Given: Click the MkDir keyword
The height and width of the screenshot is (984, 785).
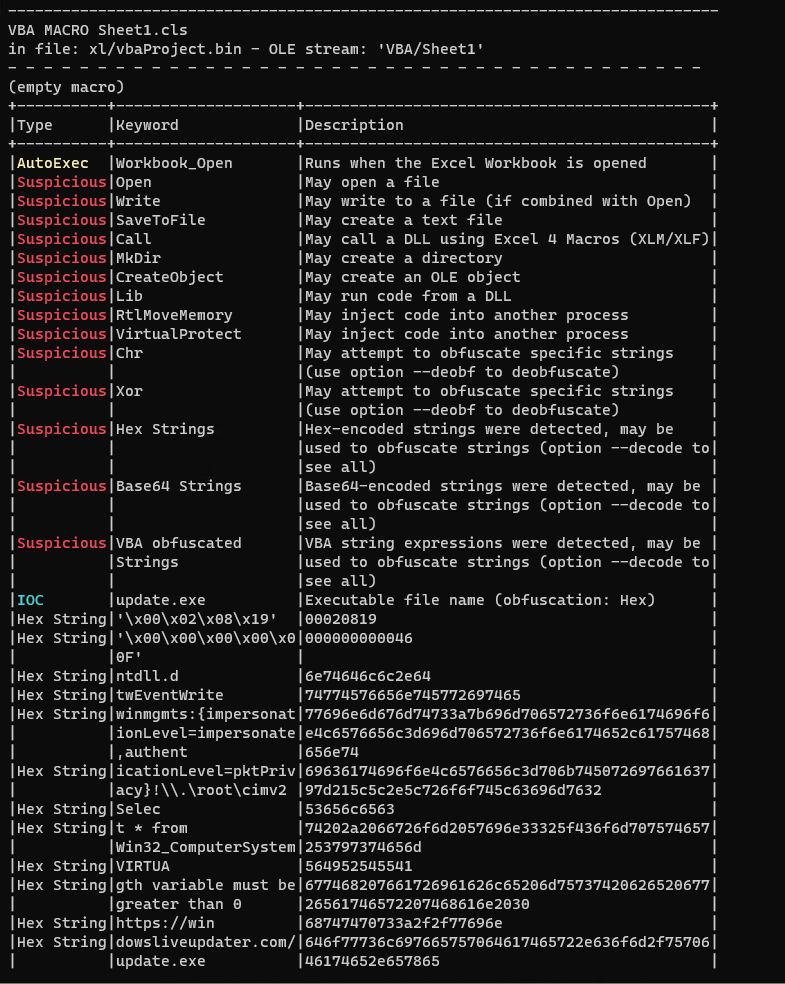Looking at the screenshot, I should tap(138, 258).
